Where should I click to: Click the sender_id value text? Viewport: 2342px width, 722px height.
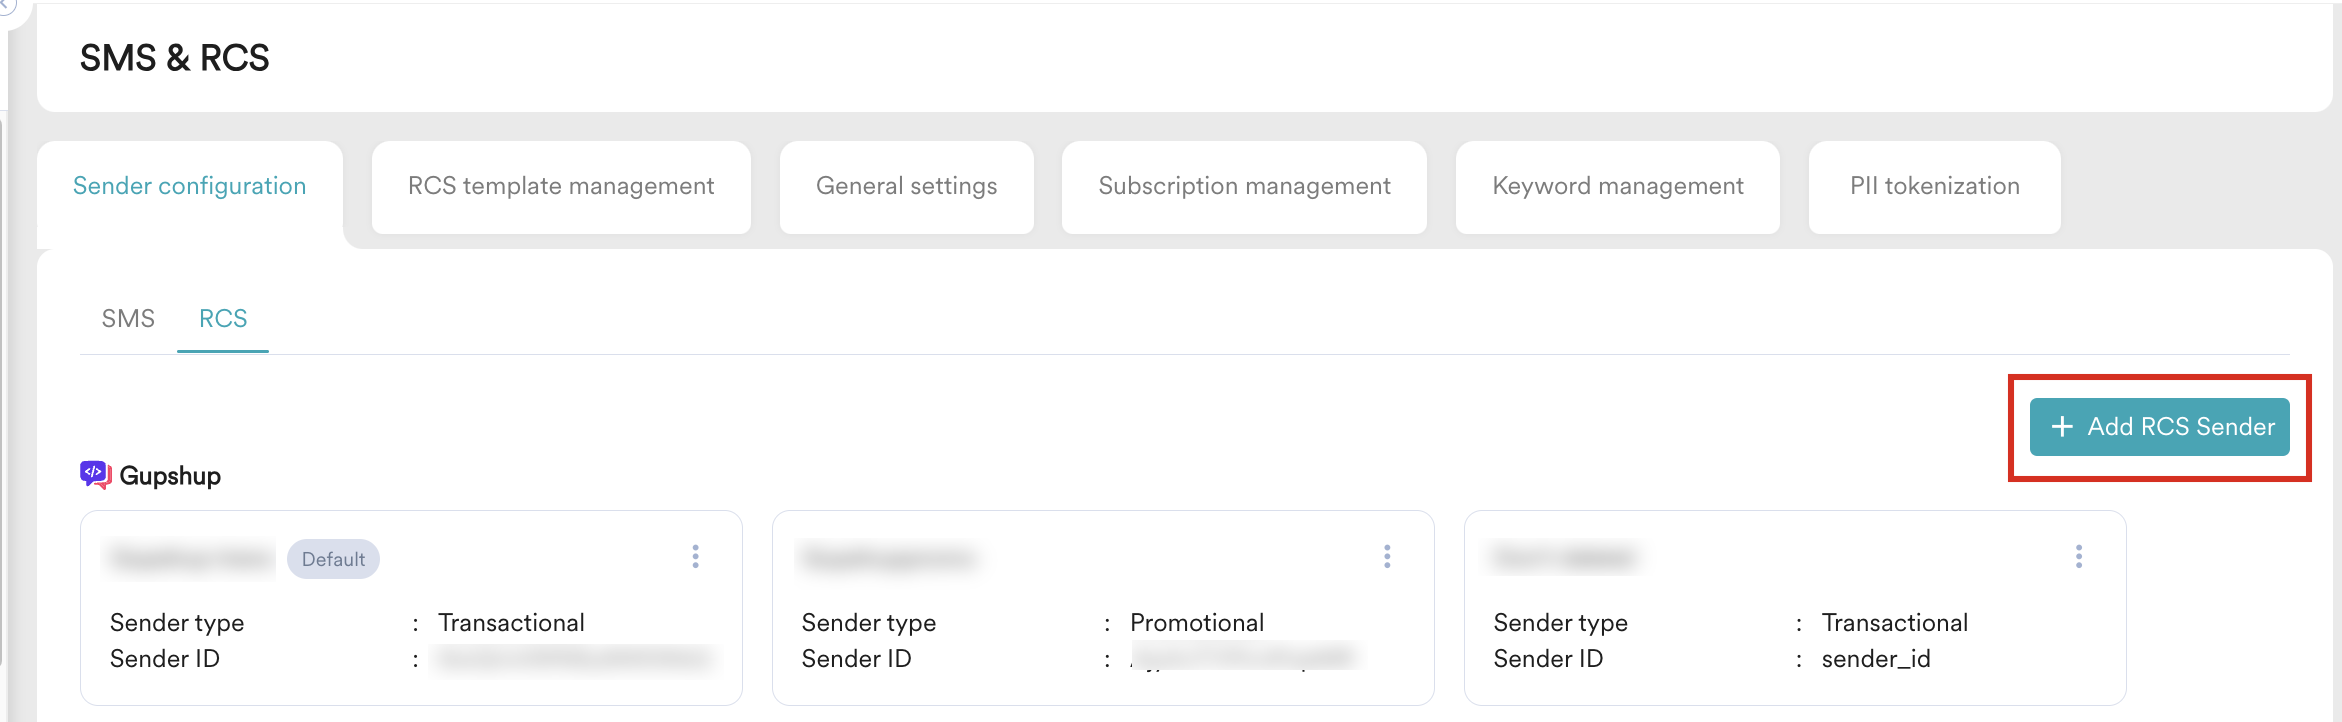(1875, 659)
